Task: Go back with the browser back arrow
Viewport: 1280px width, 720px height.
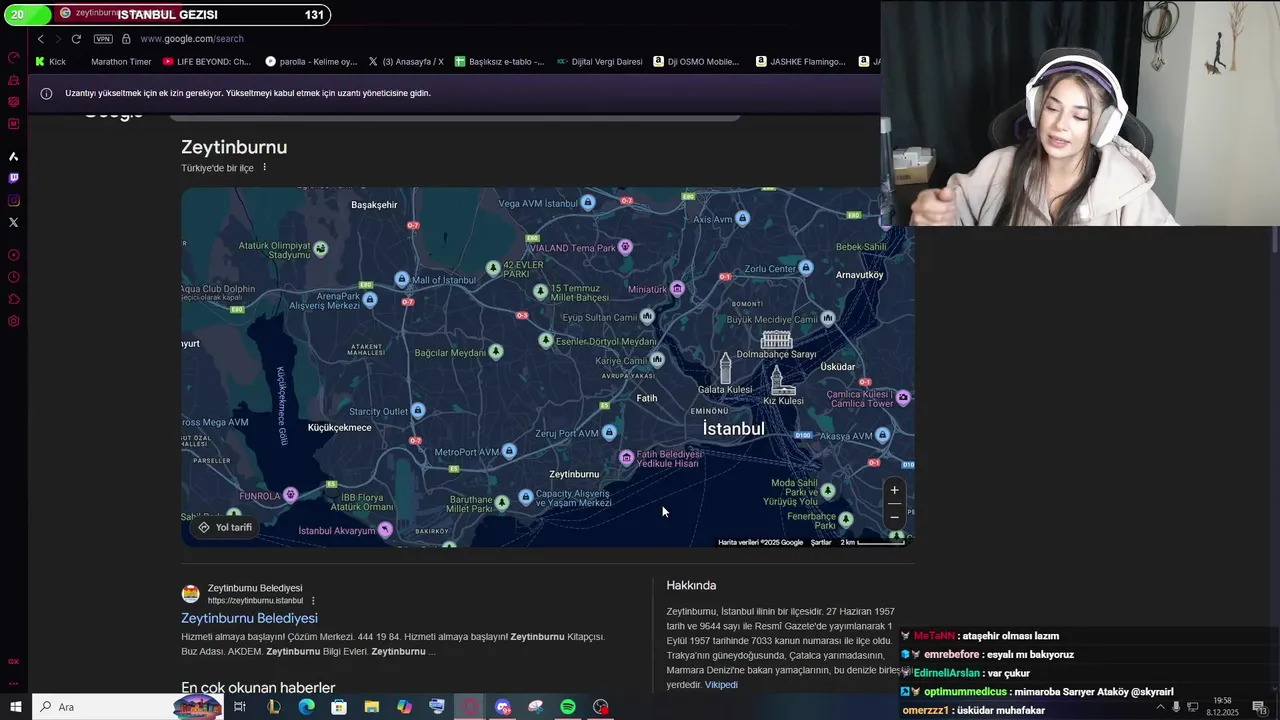Action: (41, 39)
